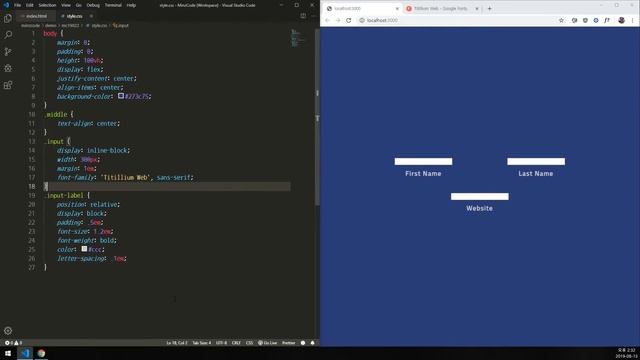
Task: Open editor More Actions ellipsis
Action: tap(313, 16)
